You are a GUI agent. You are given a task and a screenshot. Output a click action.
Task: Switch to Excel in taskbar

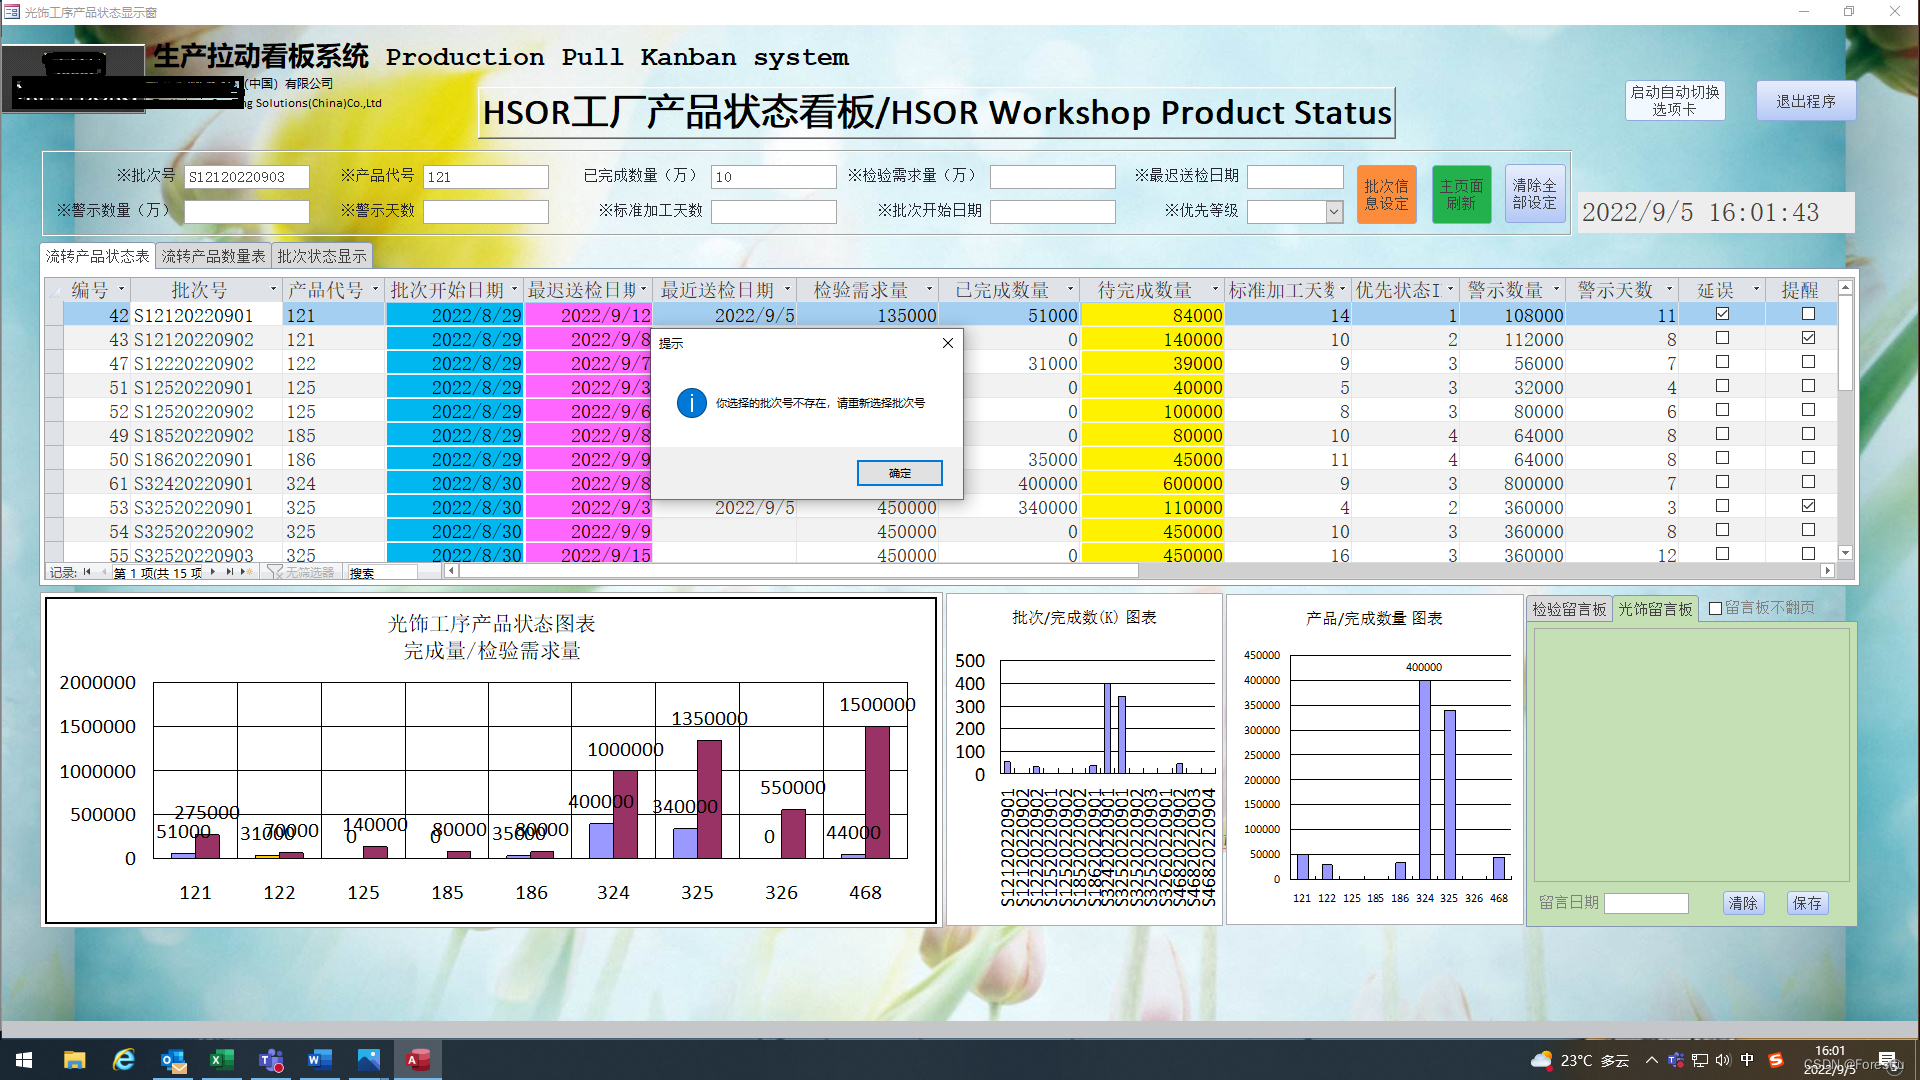pyautogui.click(x=221, y=1060)
